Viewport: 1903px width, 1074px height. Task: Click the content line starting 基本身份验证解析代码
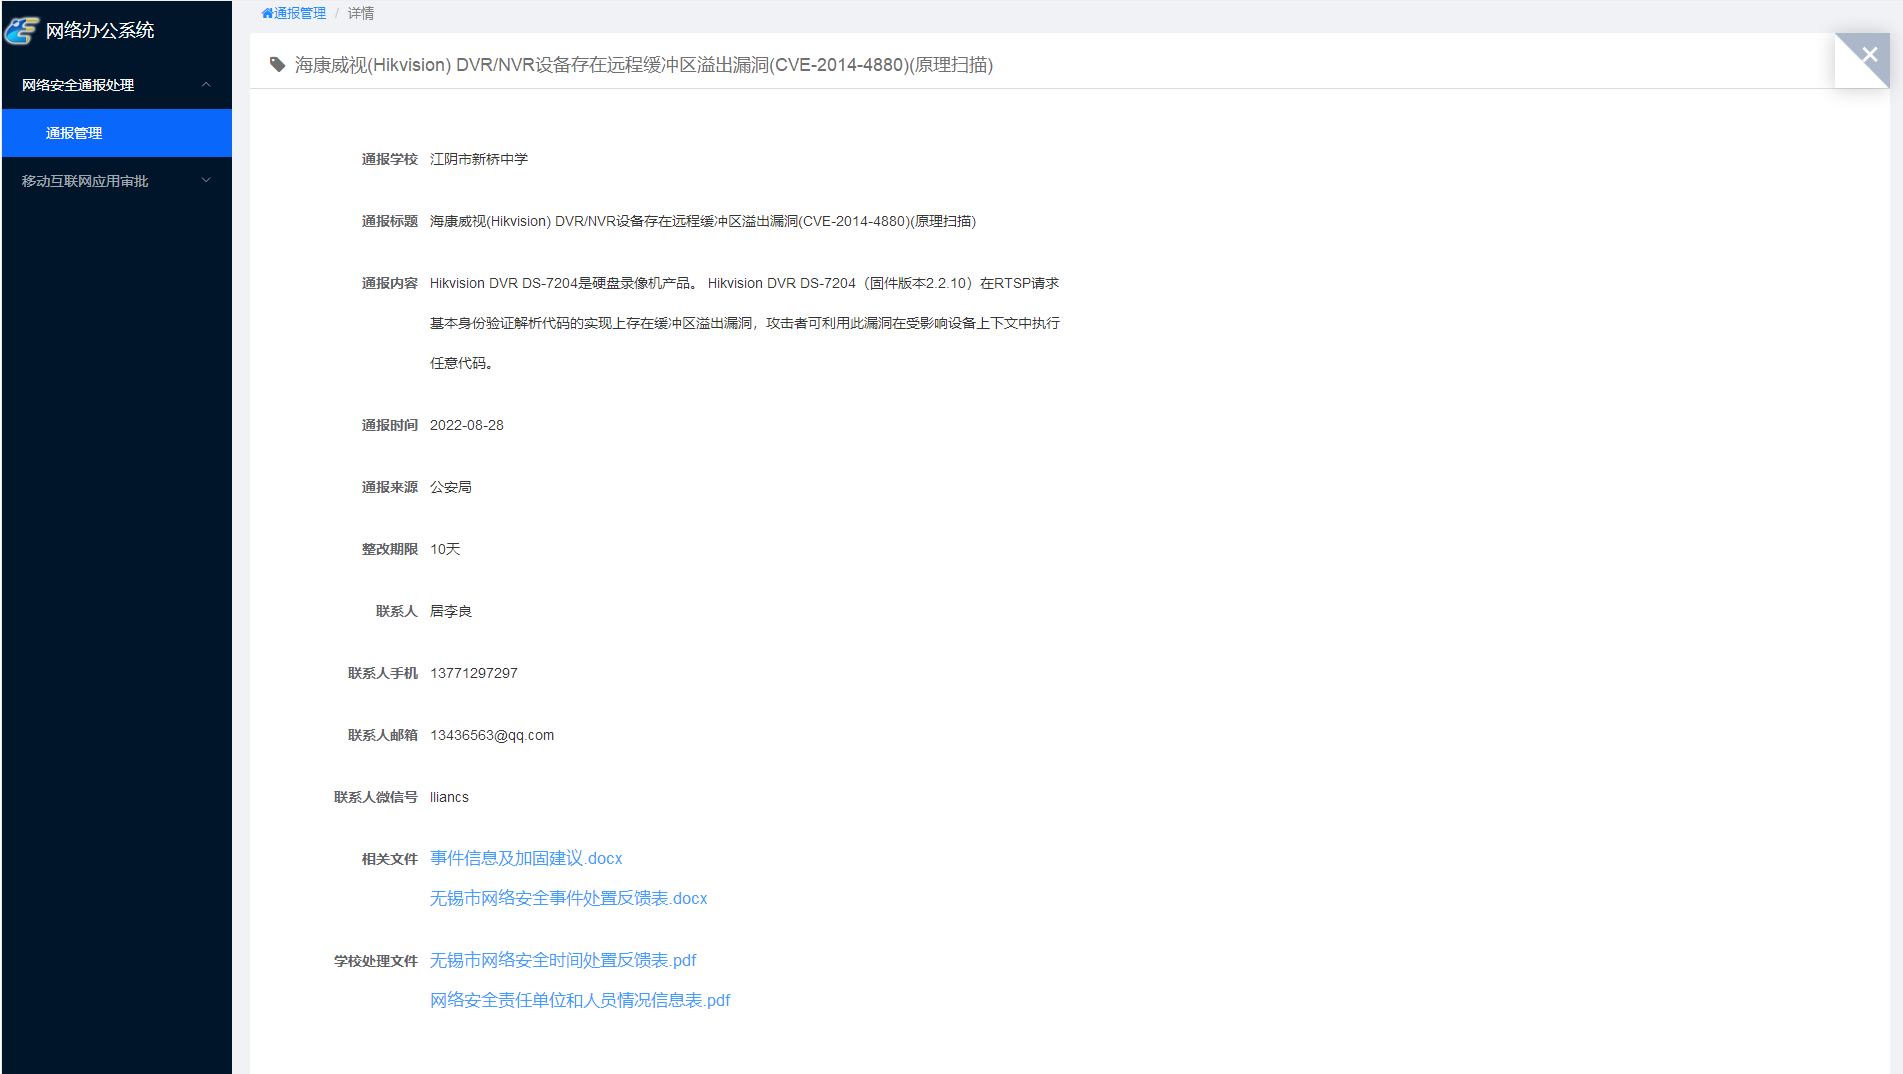click(x=745, y=323)
